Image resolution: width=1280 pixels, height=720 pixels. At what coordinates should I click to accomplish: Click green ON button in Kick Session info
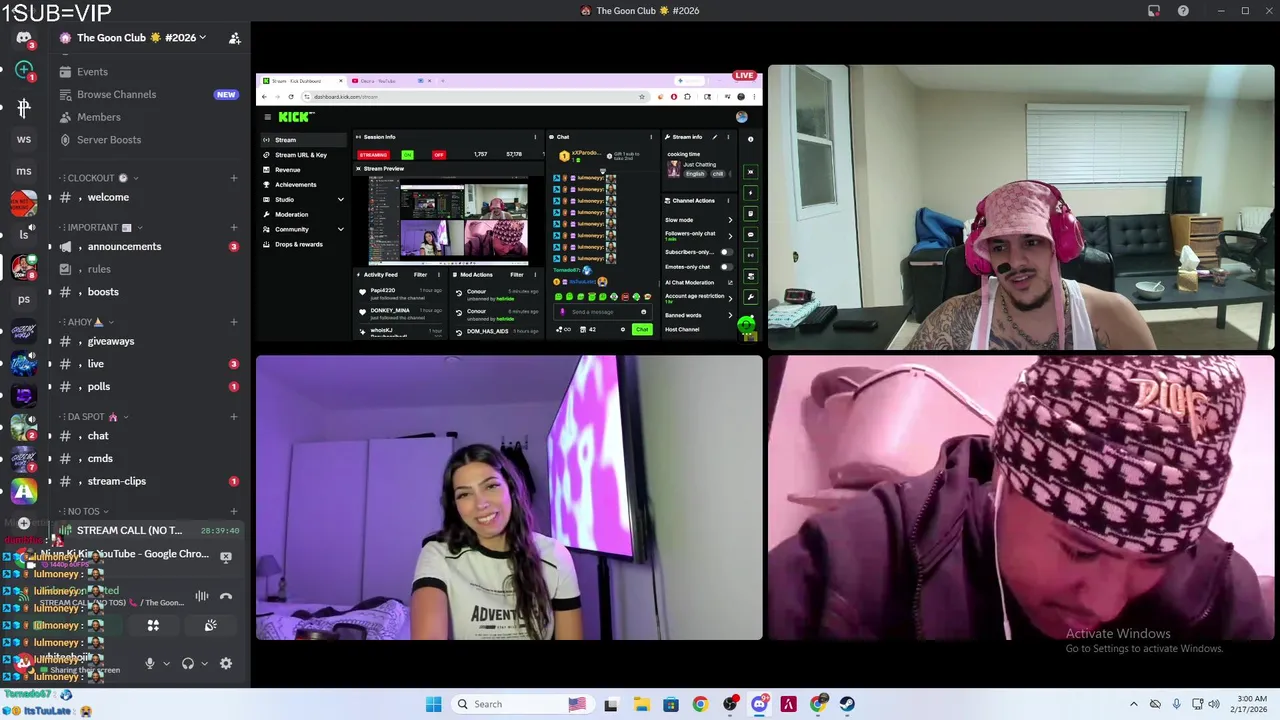click(x=407, y=155)
